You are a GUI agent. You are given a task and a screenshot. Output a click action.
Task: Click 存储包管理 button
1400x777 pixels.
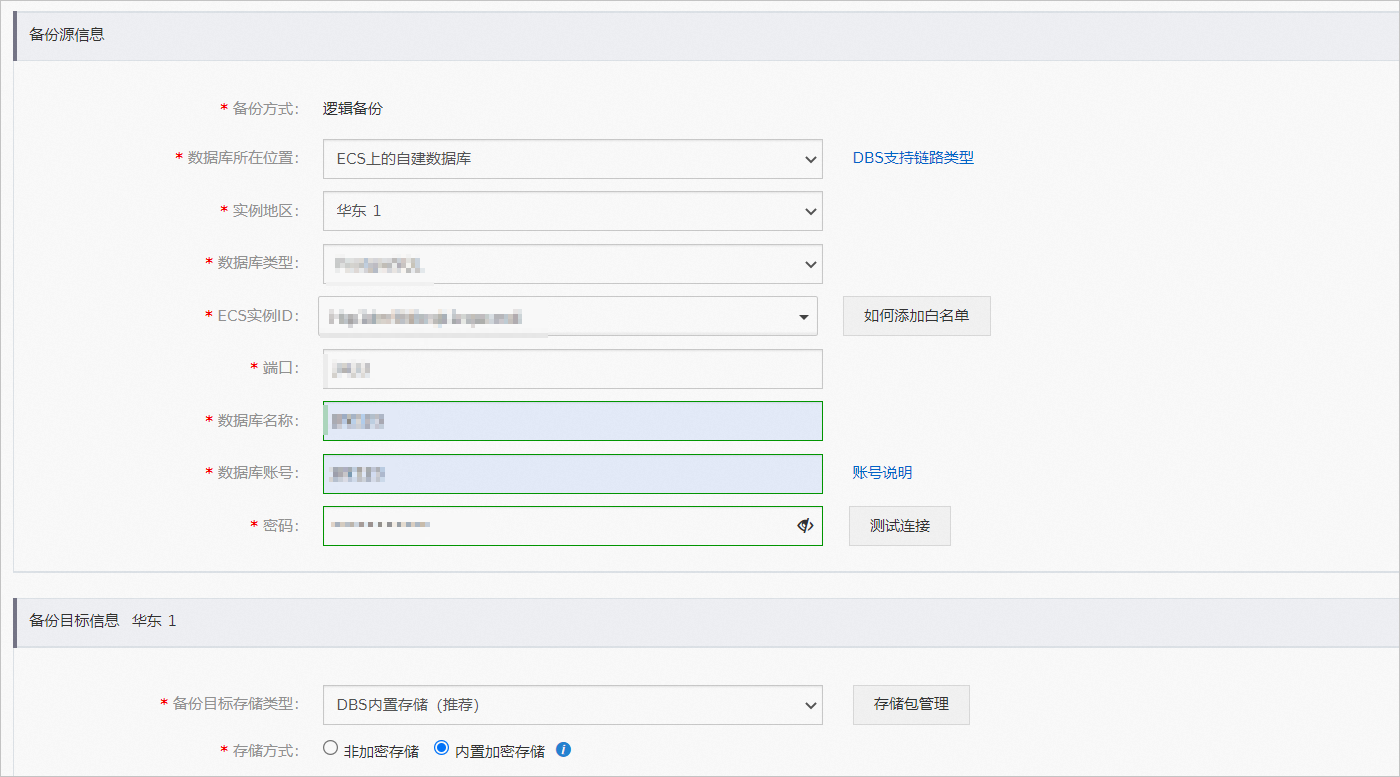(x=911, y=704)
